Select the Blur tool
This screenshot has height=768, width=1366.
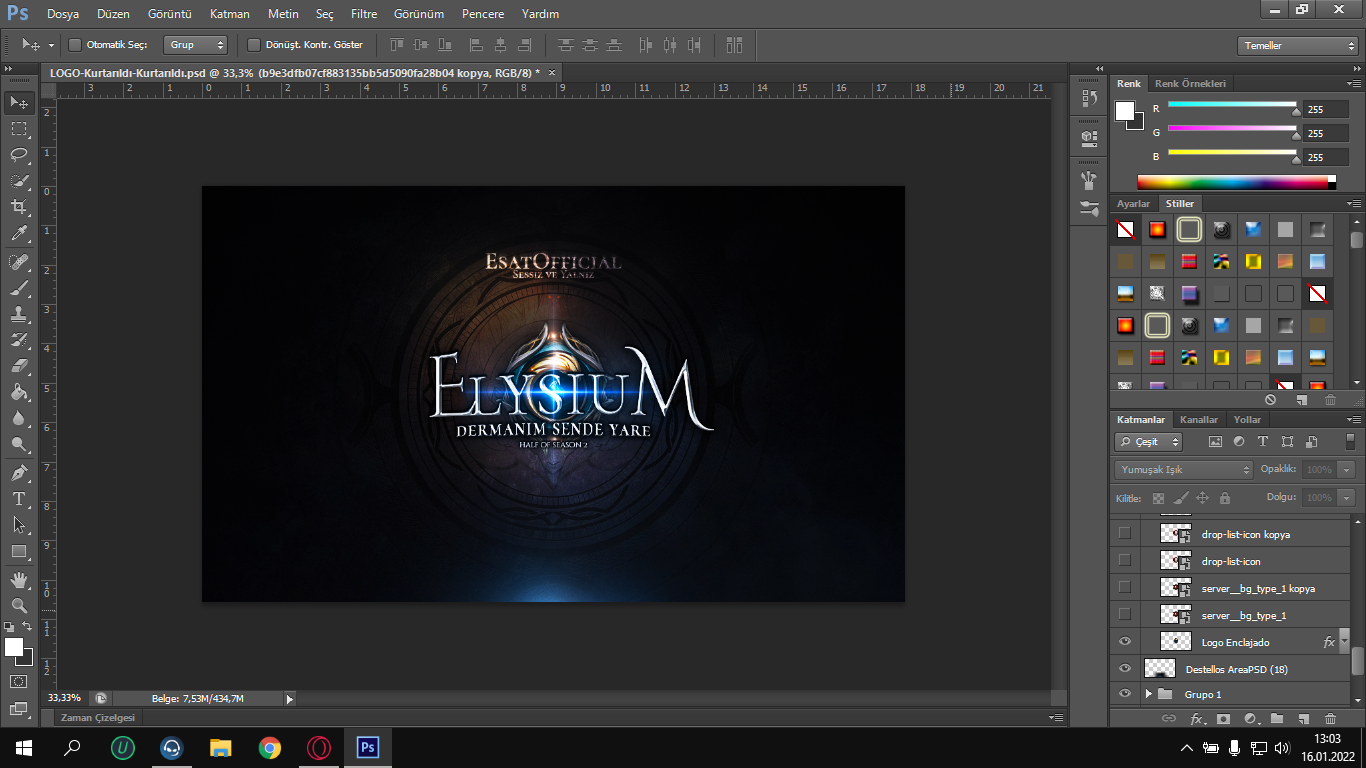click(x=19, y=418)
